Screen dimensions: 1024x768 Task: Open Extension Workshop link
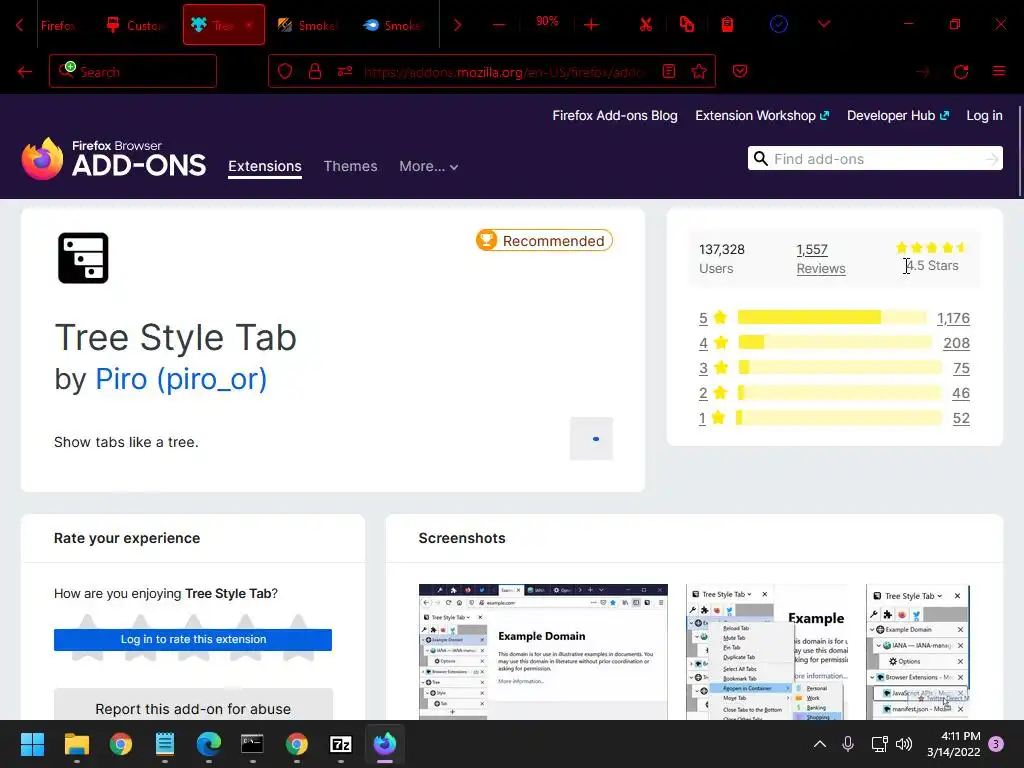coord(762,116)
